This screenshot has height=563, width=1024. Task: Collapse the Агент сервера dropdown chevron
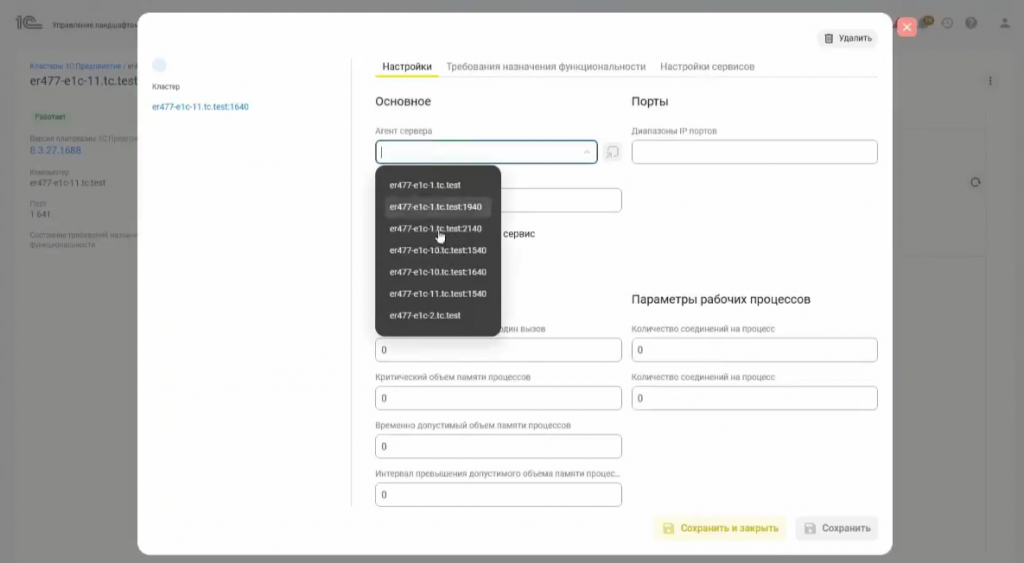pyautogui.click(x=586, y=152)
